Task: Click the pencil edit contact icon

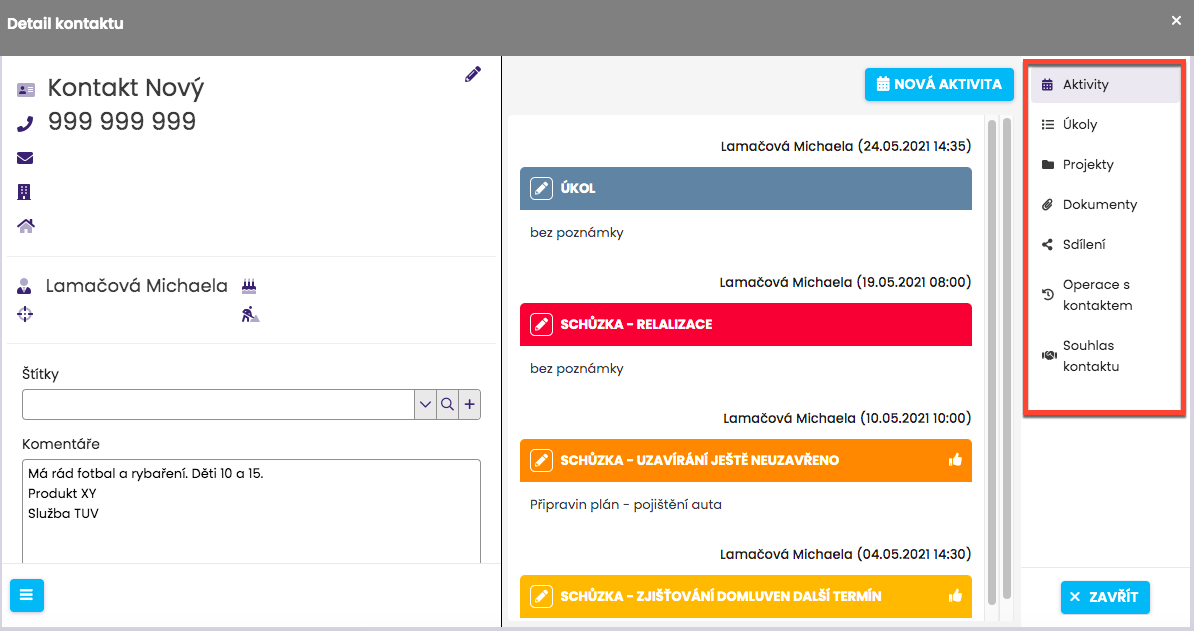Action: (x=473, y=74)
